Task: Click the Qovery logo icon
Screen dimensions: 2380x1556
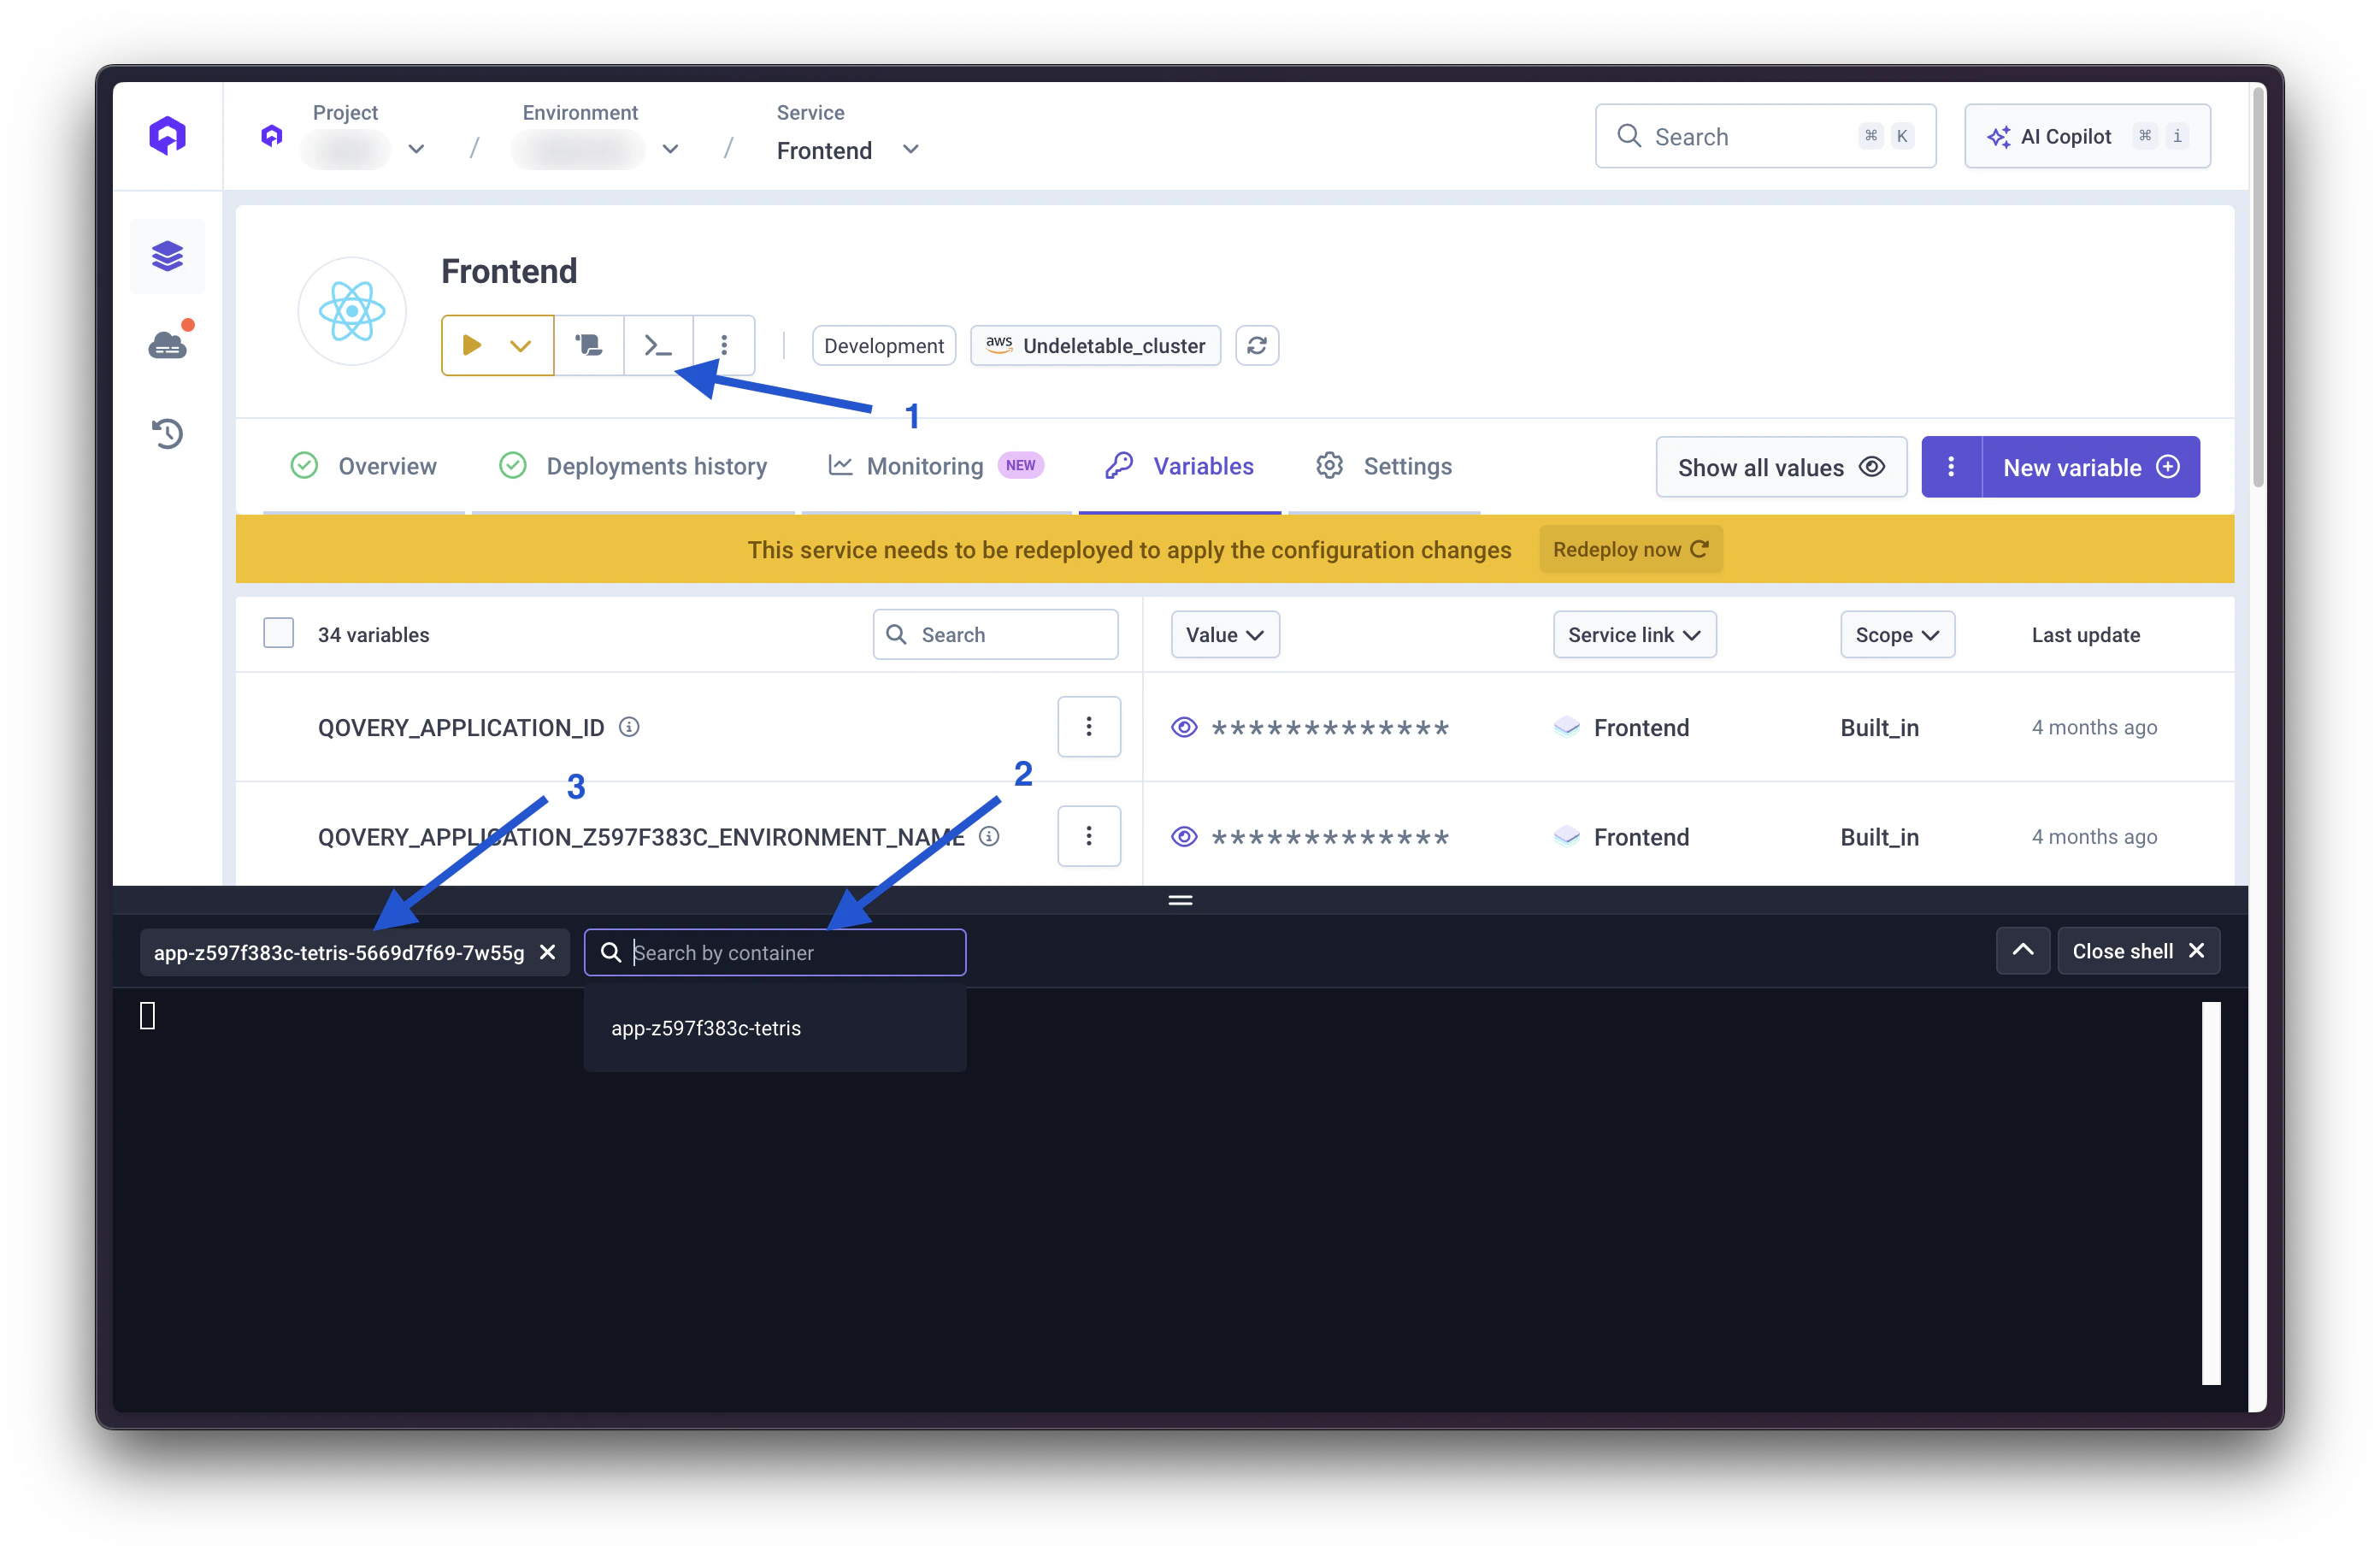Action: (167, 135)
